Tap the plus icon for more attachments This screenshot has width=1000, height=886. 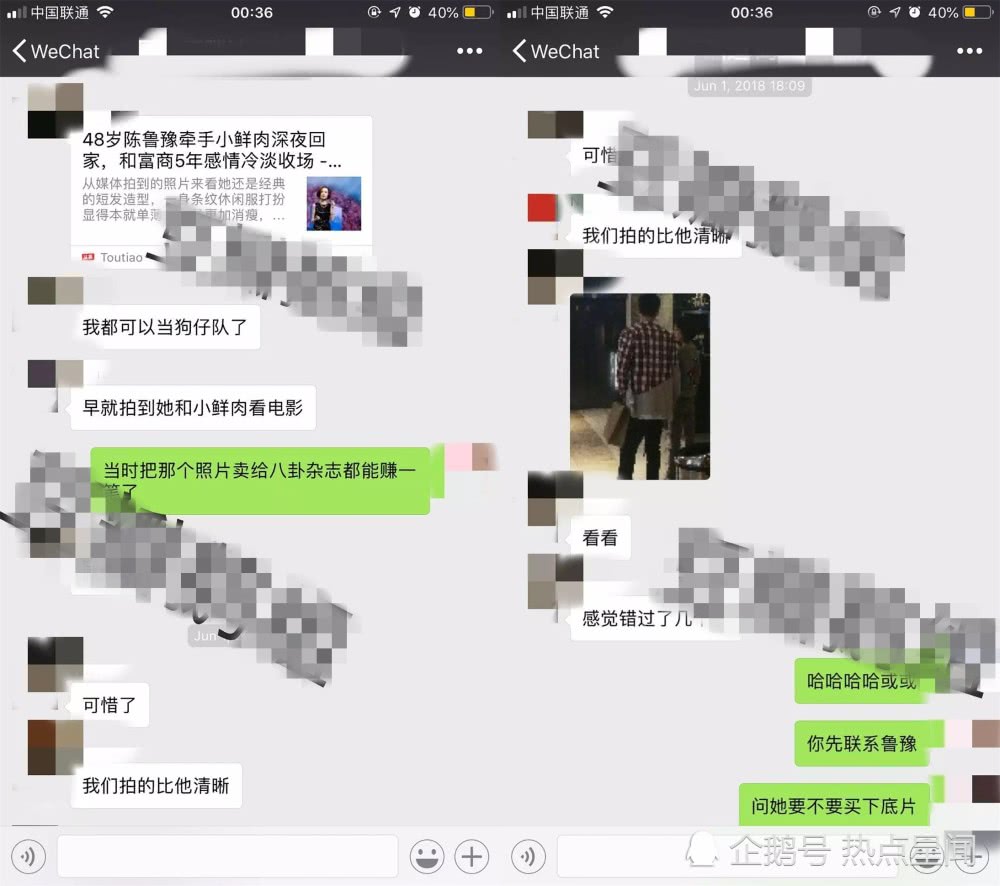tap(471, 856)
